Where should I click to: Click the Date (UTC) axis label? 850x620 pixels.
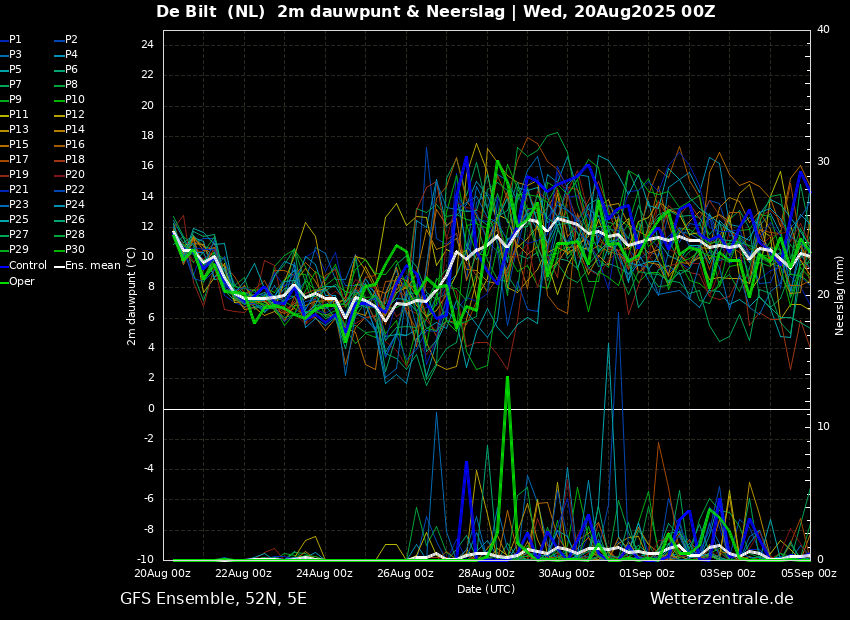coord(486,589)
